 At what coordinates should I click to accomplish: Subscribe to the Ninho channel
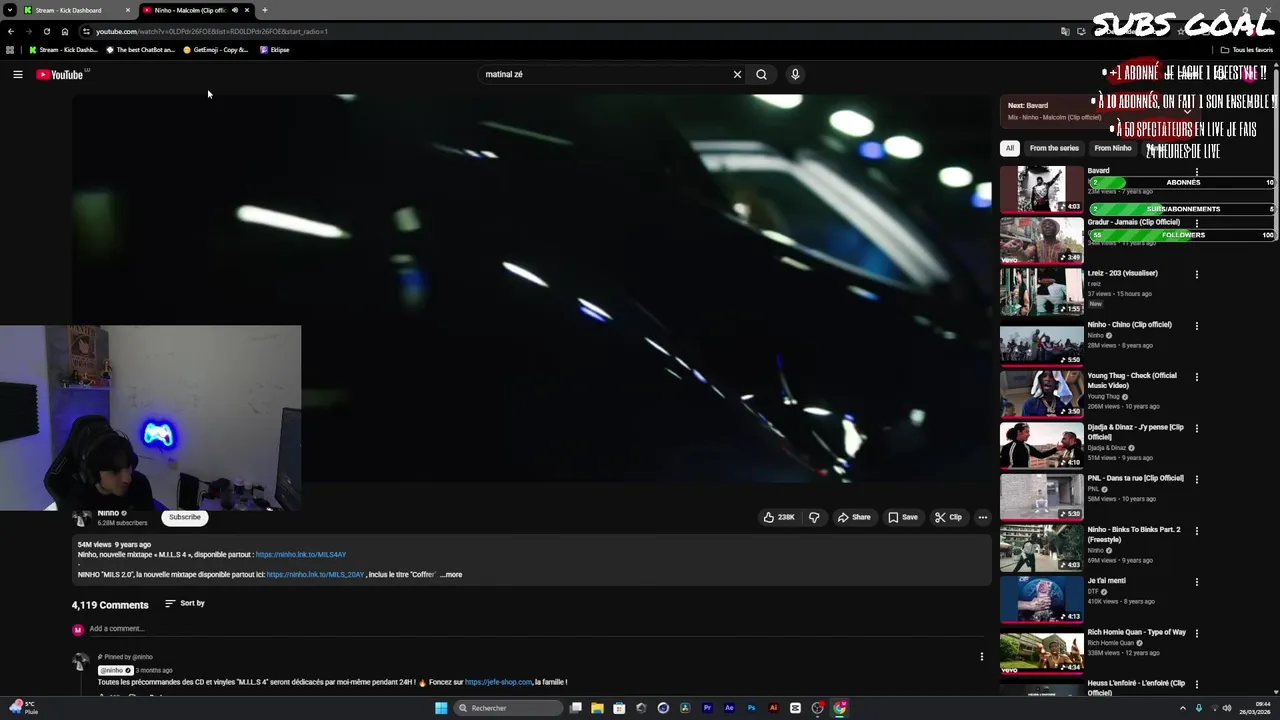[185, 517]
